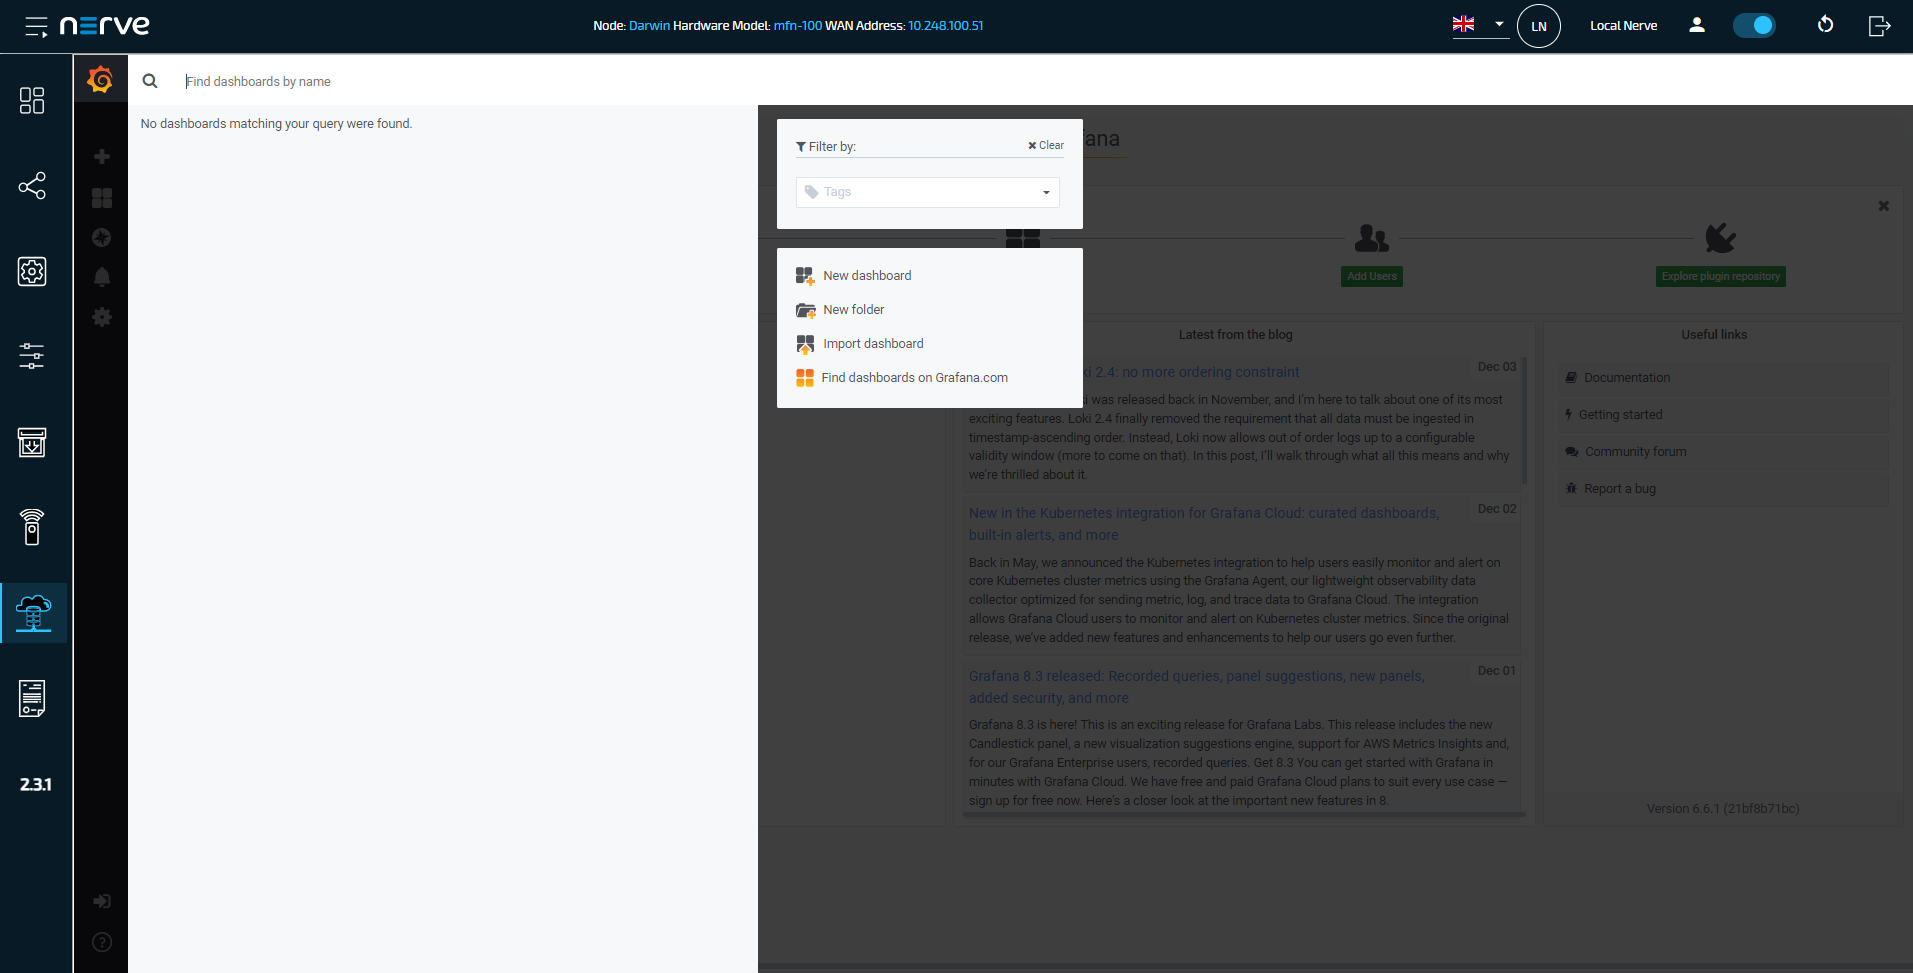Click the node configuration sliders icon
The image size is (1913, 973).
[x=33, y=356]
